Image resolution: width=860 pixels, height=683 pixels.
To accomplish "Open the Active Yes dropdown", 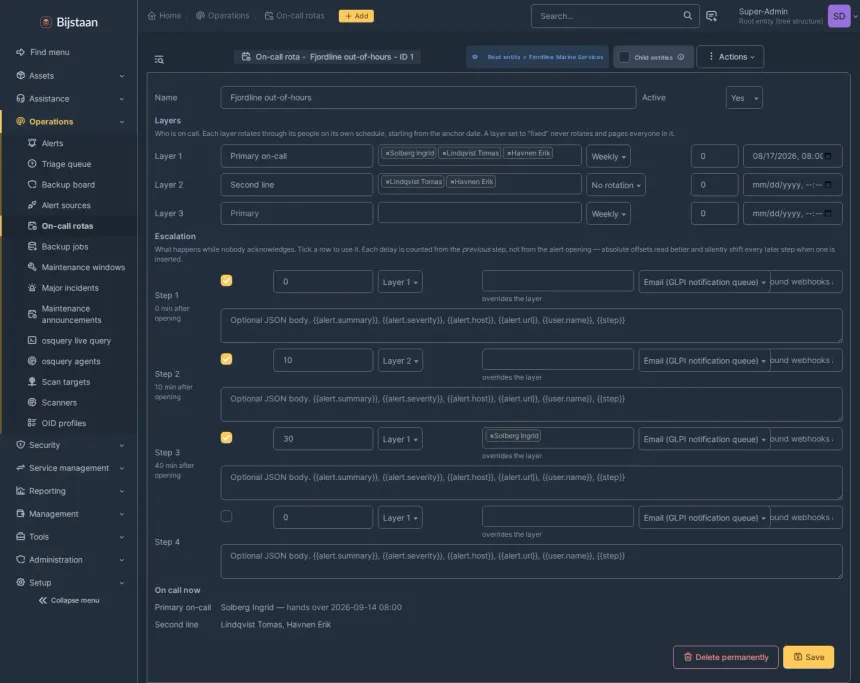I will click(744, 98).
